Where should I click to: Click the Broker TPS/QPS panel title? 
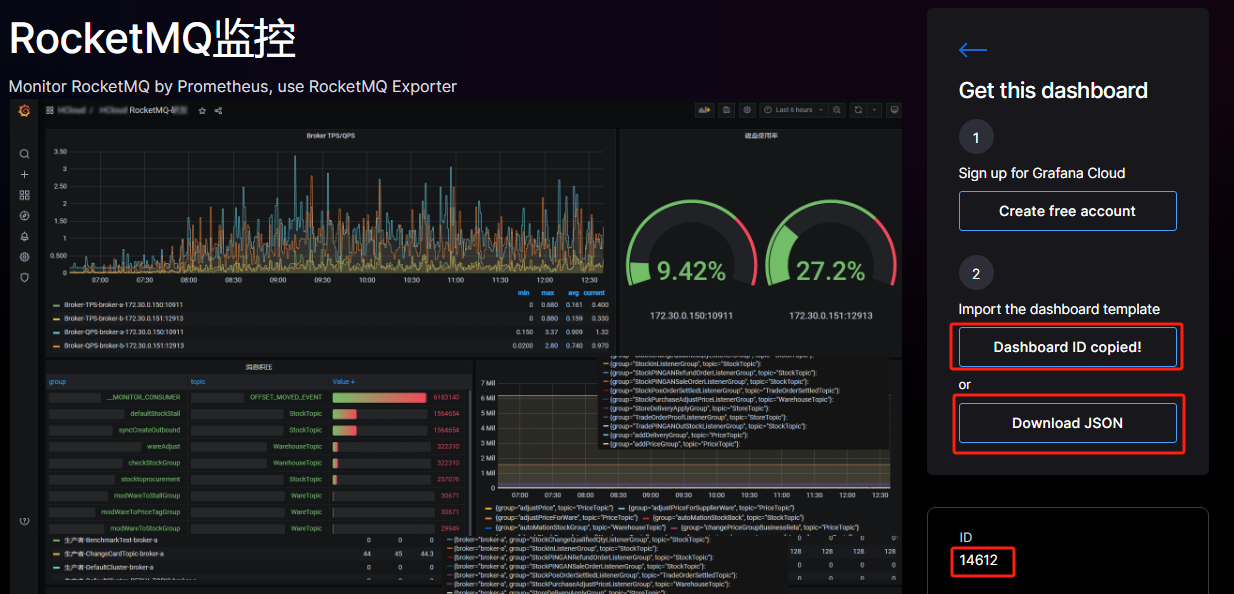pos(330,135)
